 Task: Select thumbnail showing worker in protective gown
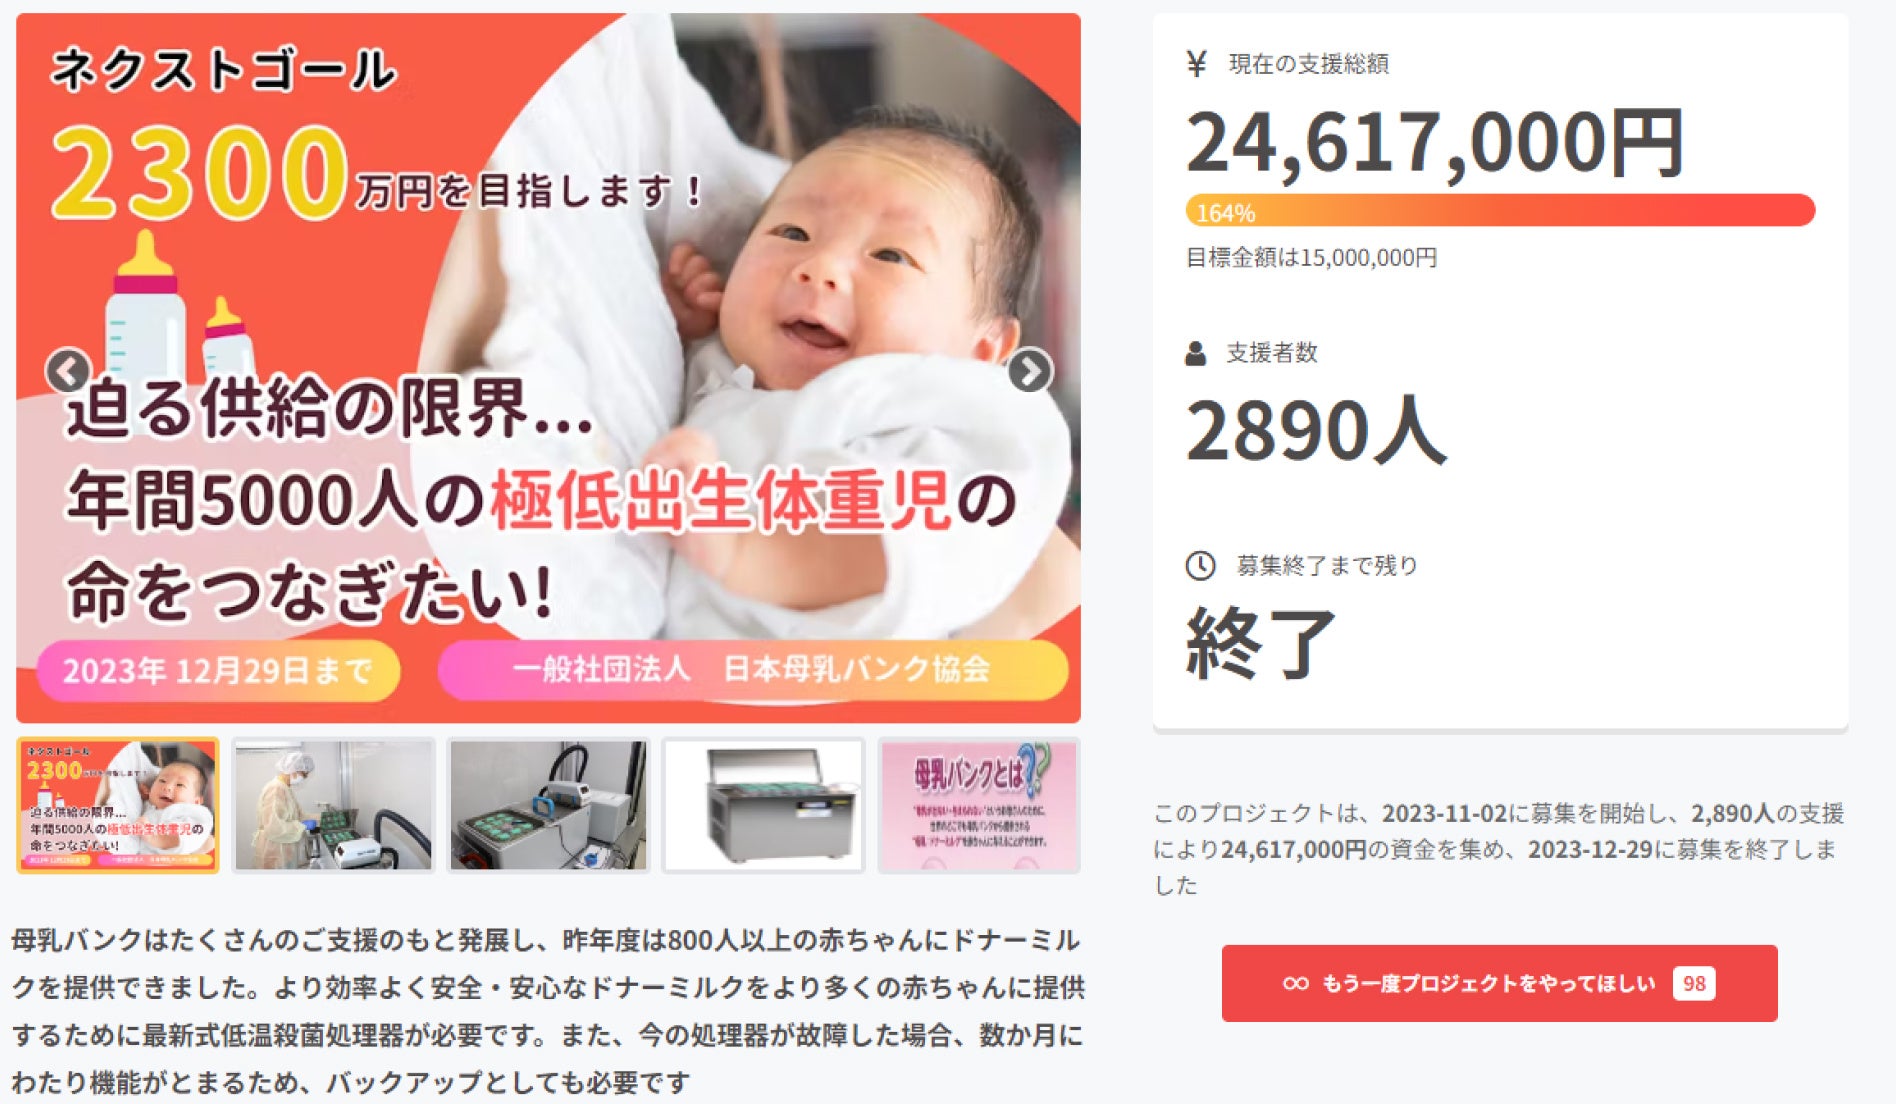pyautogui.click(x=333, y=806)
